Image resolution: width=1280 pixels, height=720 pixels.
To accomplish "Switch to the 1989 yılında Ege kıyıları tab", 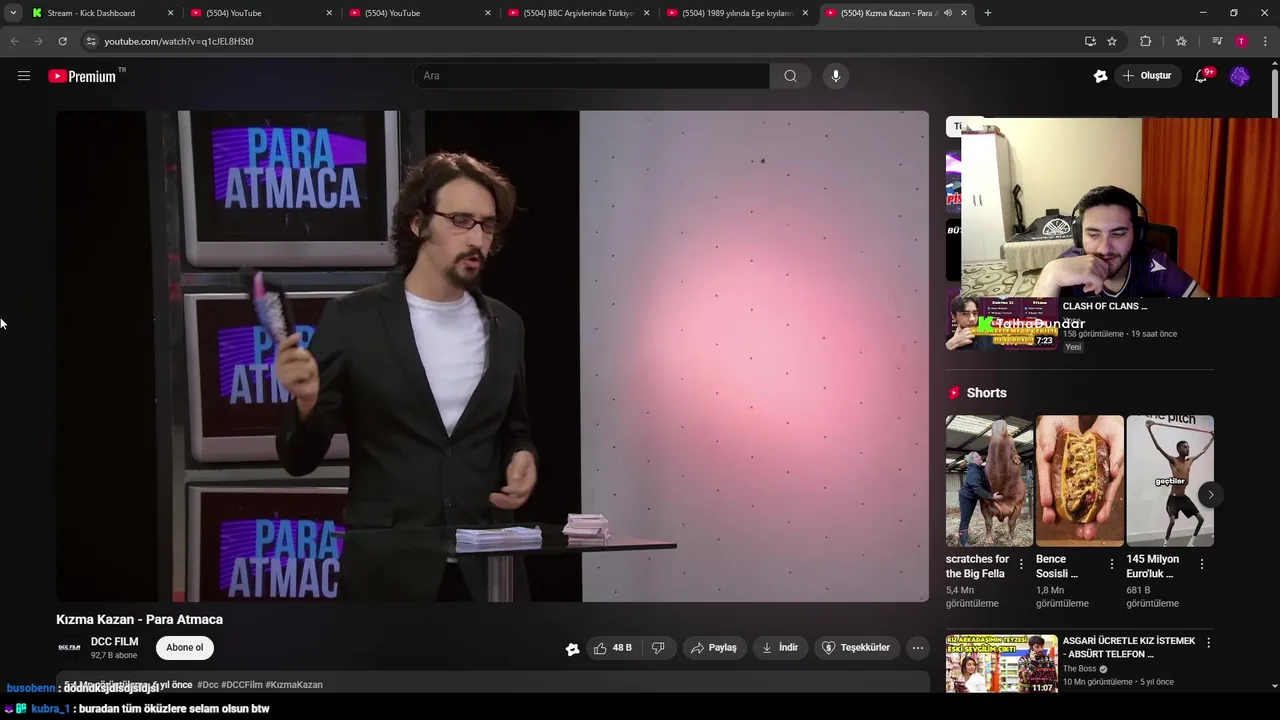I will coord(737,13).
